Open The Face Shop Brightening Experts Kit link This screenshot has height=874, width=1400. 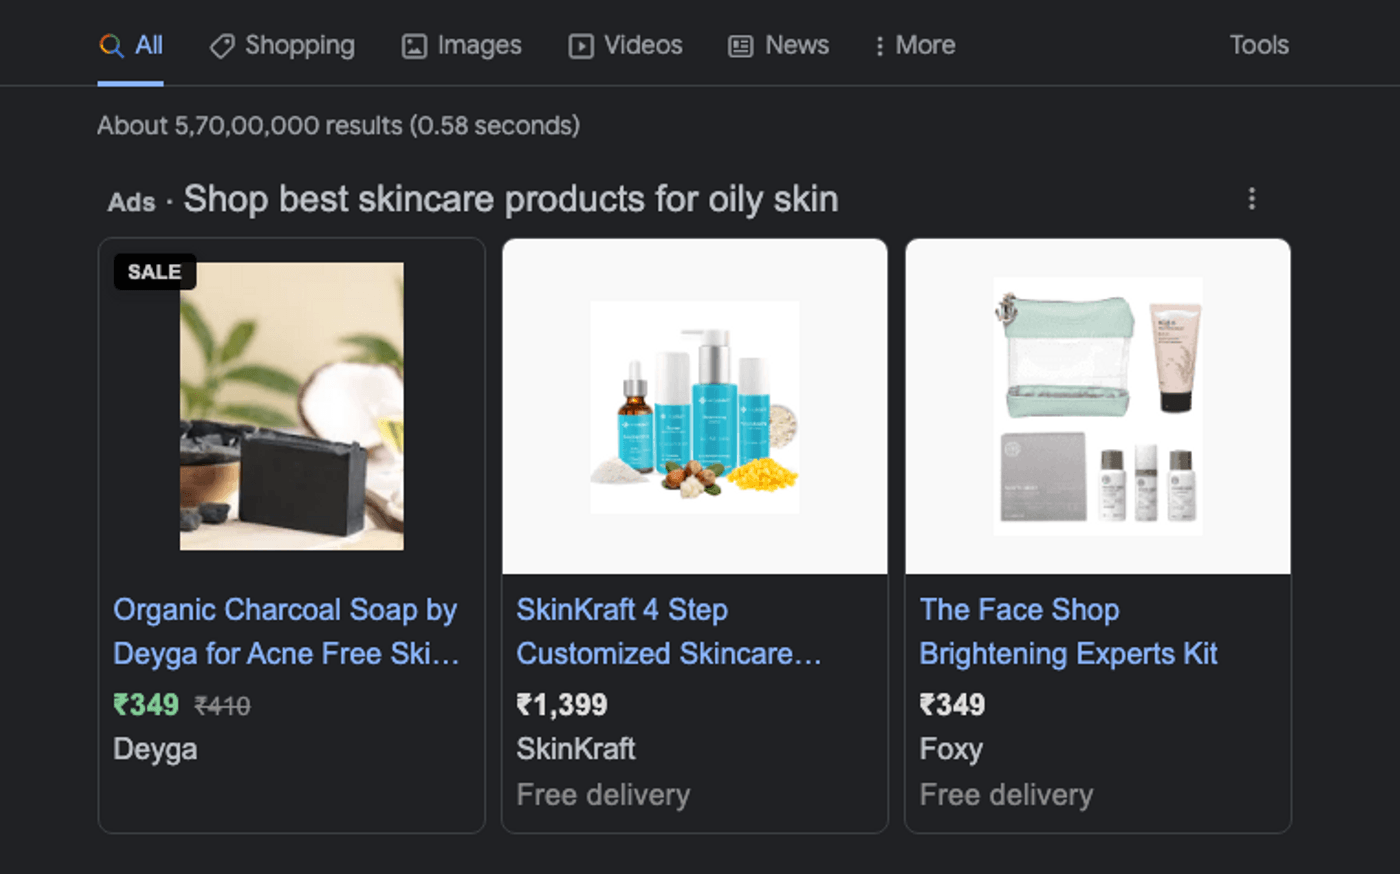[1069, 631]
